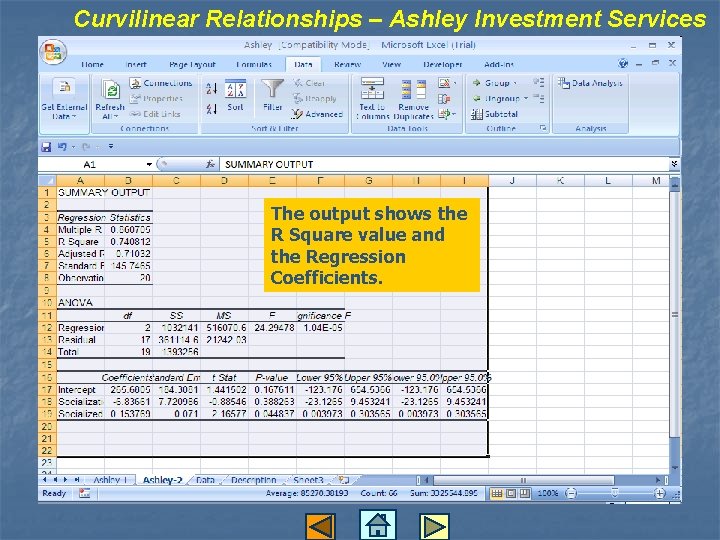The width and height of the screenshot is (720, 540).
Task: Select column J header
Action: [x=512, y=180]
